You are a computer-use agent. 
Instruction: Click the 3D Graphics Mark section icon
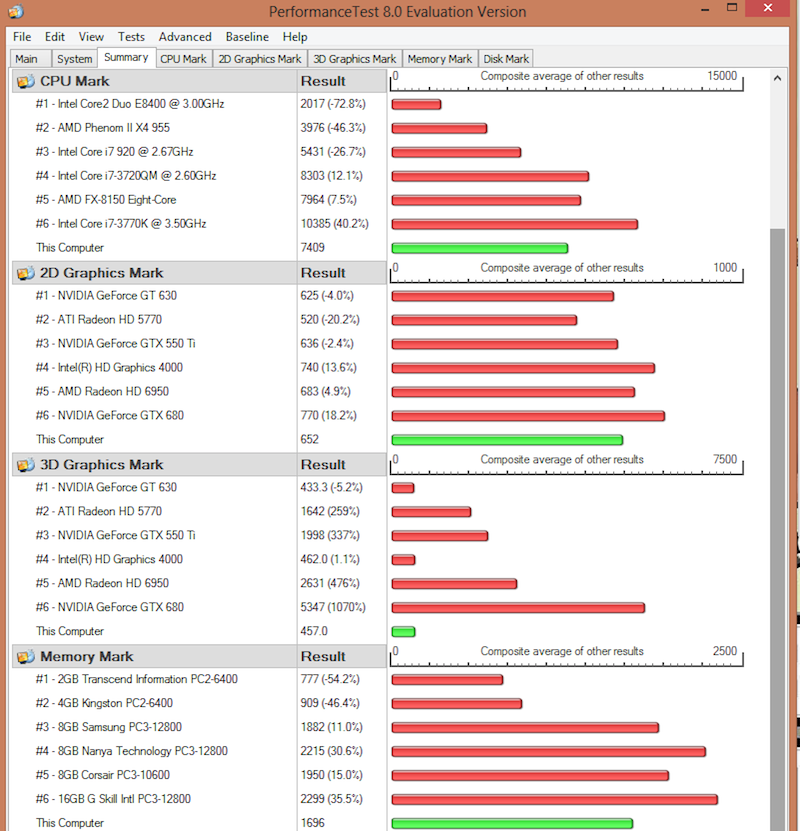click(x=25, y=465)
